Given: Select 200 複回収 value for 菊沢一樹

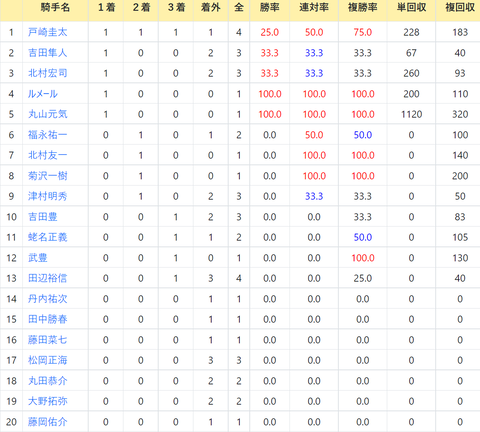Looking at the screenshot, I should (460, 176).
